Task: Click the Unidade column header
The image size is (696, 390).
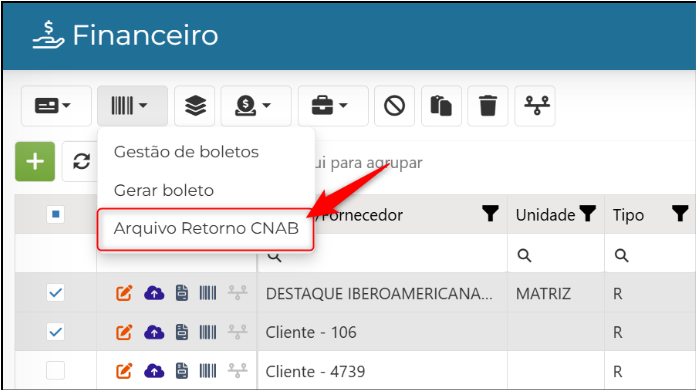Action: click(546, 215)
